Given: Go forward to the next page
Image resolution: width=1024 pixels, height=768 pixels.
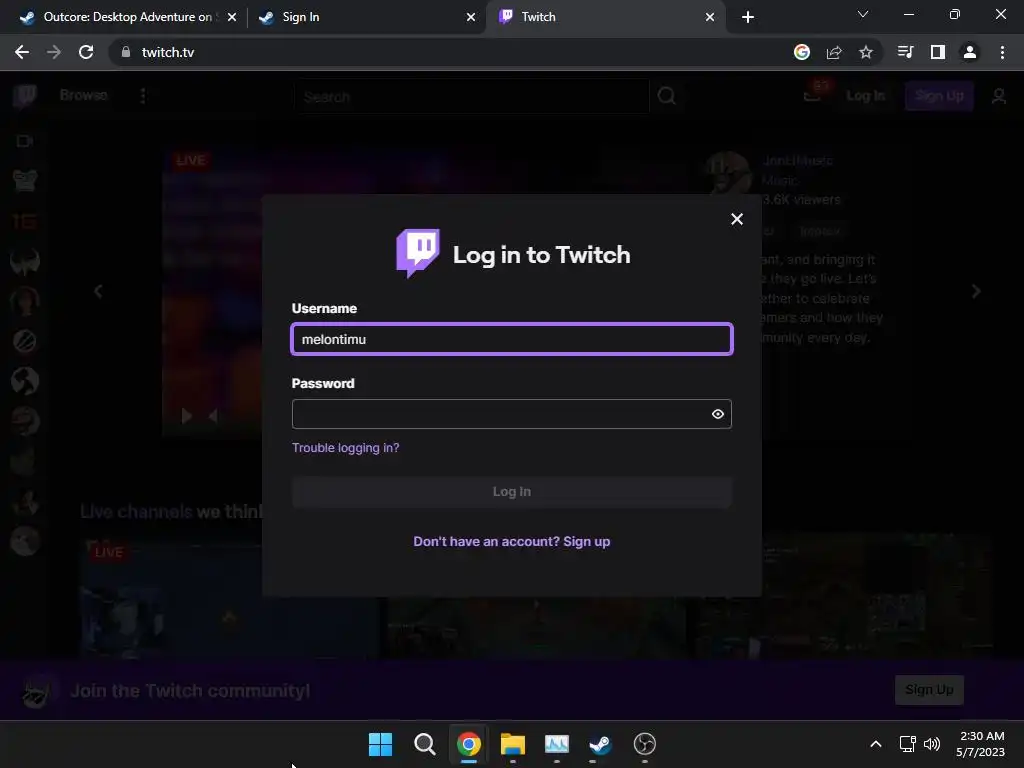Looking at the screenshot, I should [x=54, y=52].
